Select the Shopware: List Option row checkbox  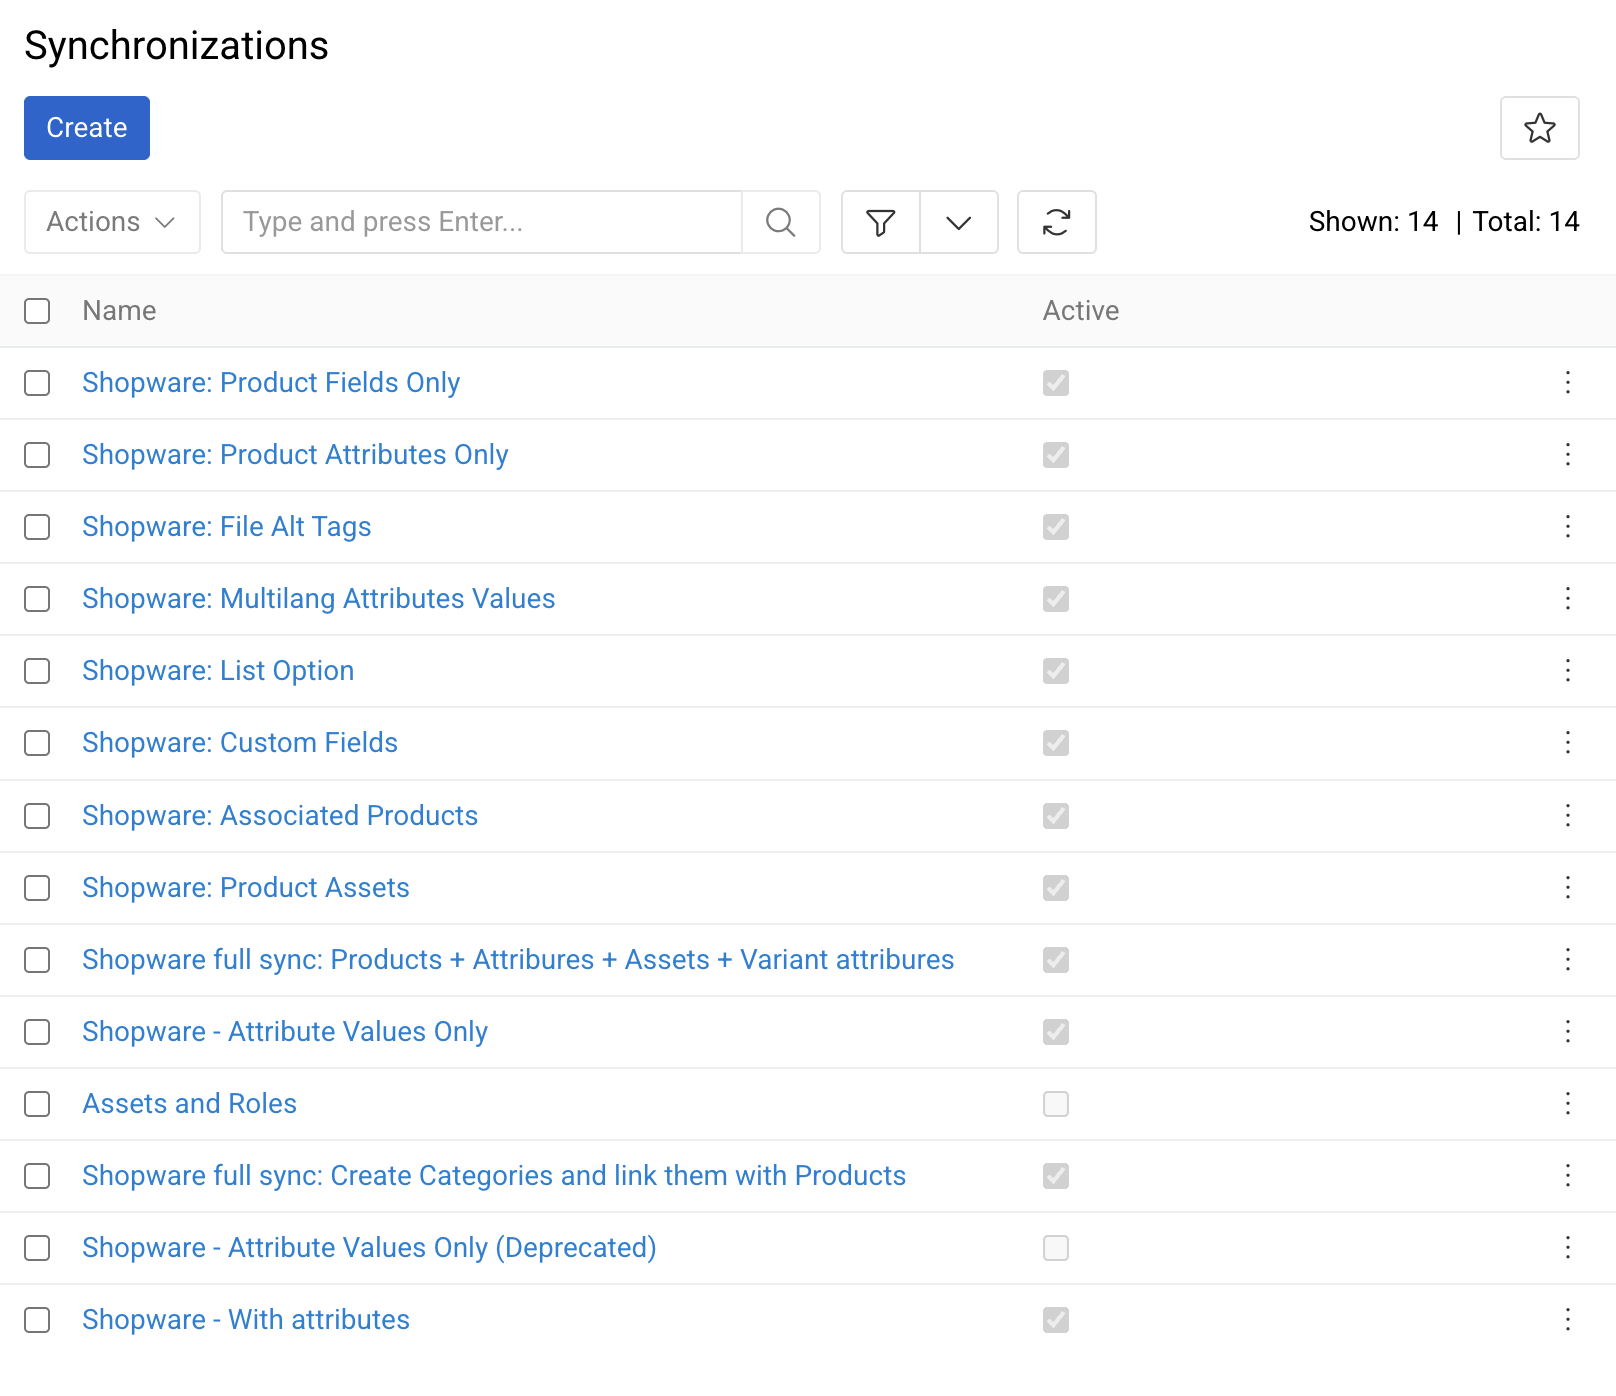37,671
